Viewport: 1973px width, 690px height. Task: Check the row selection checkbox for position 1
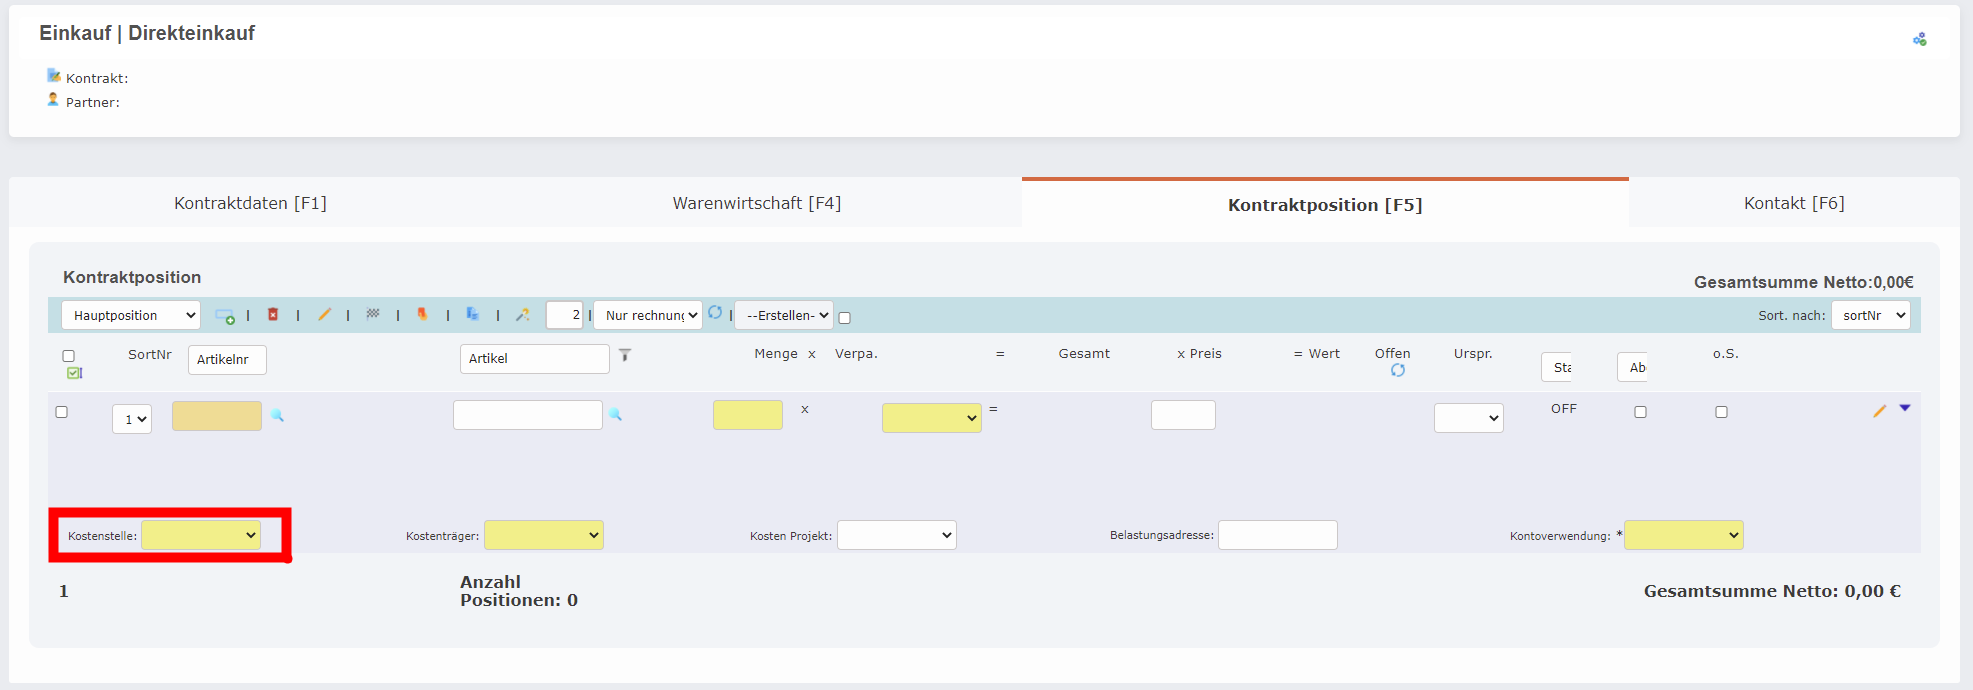coord(62,412)
